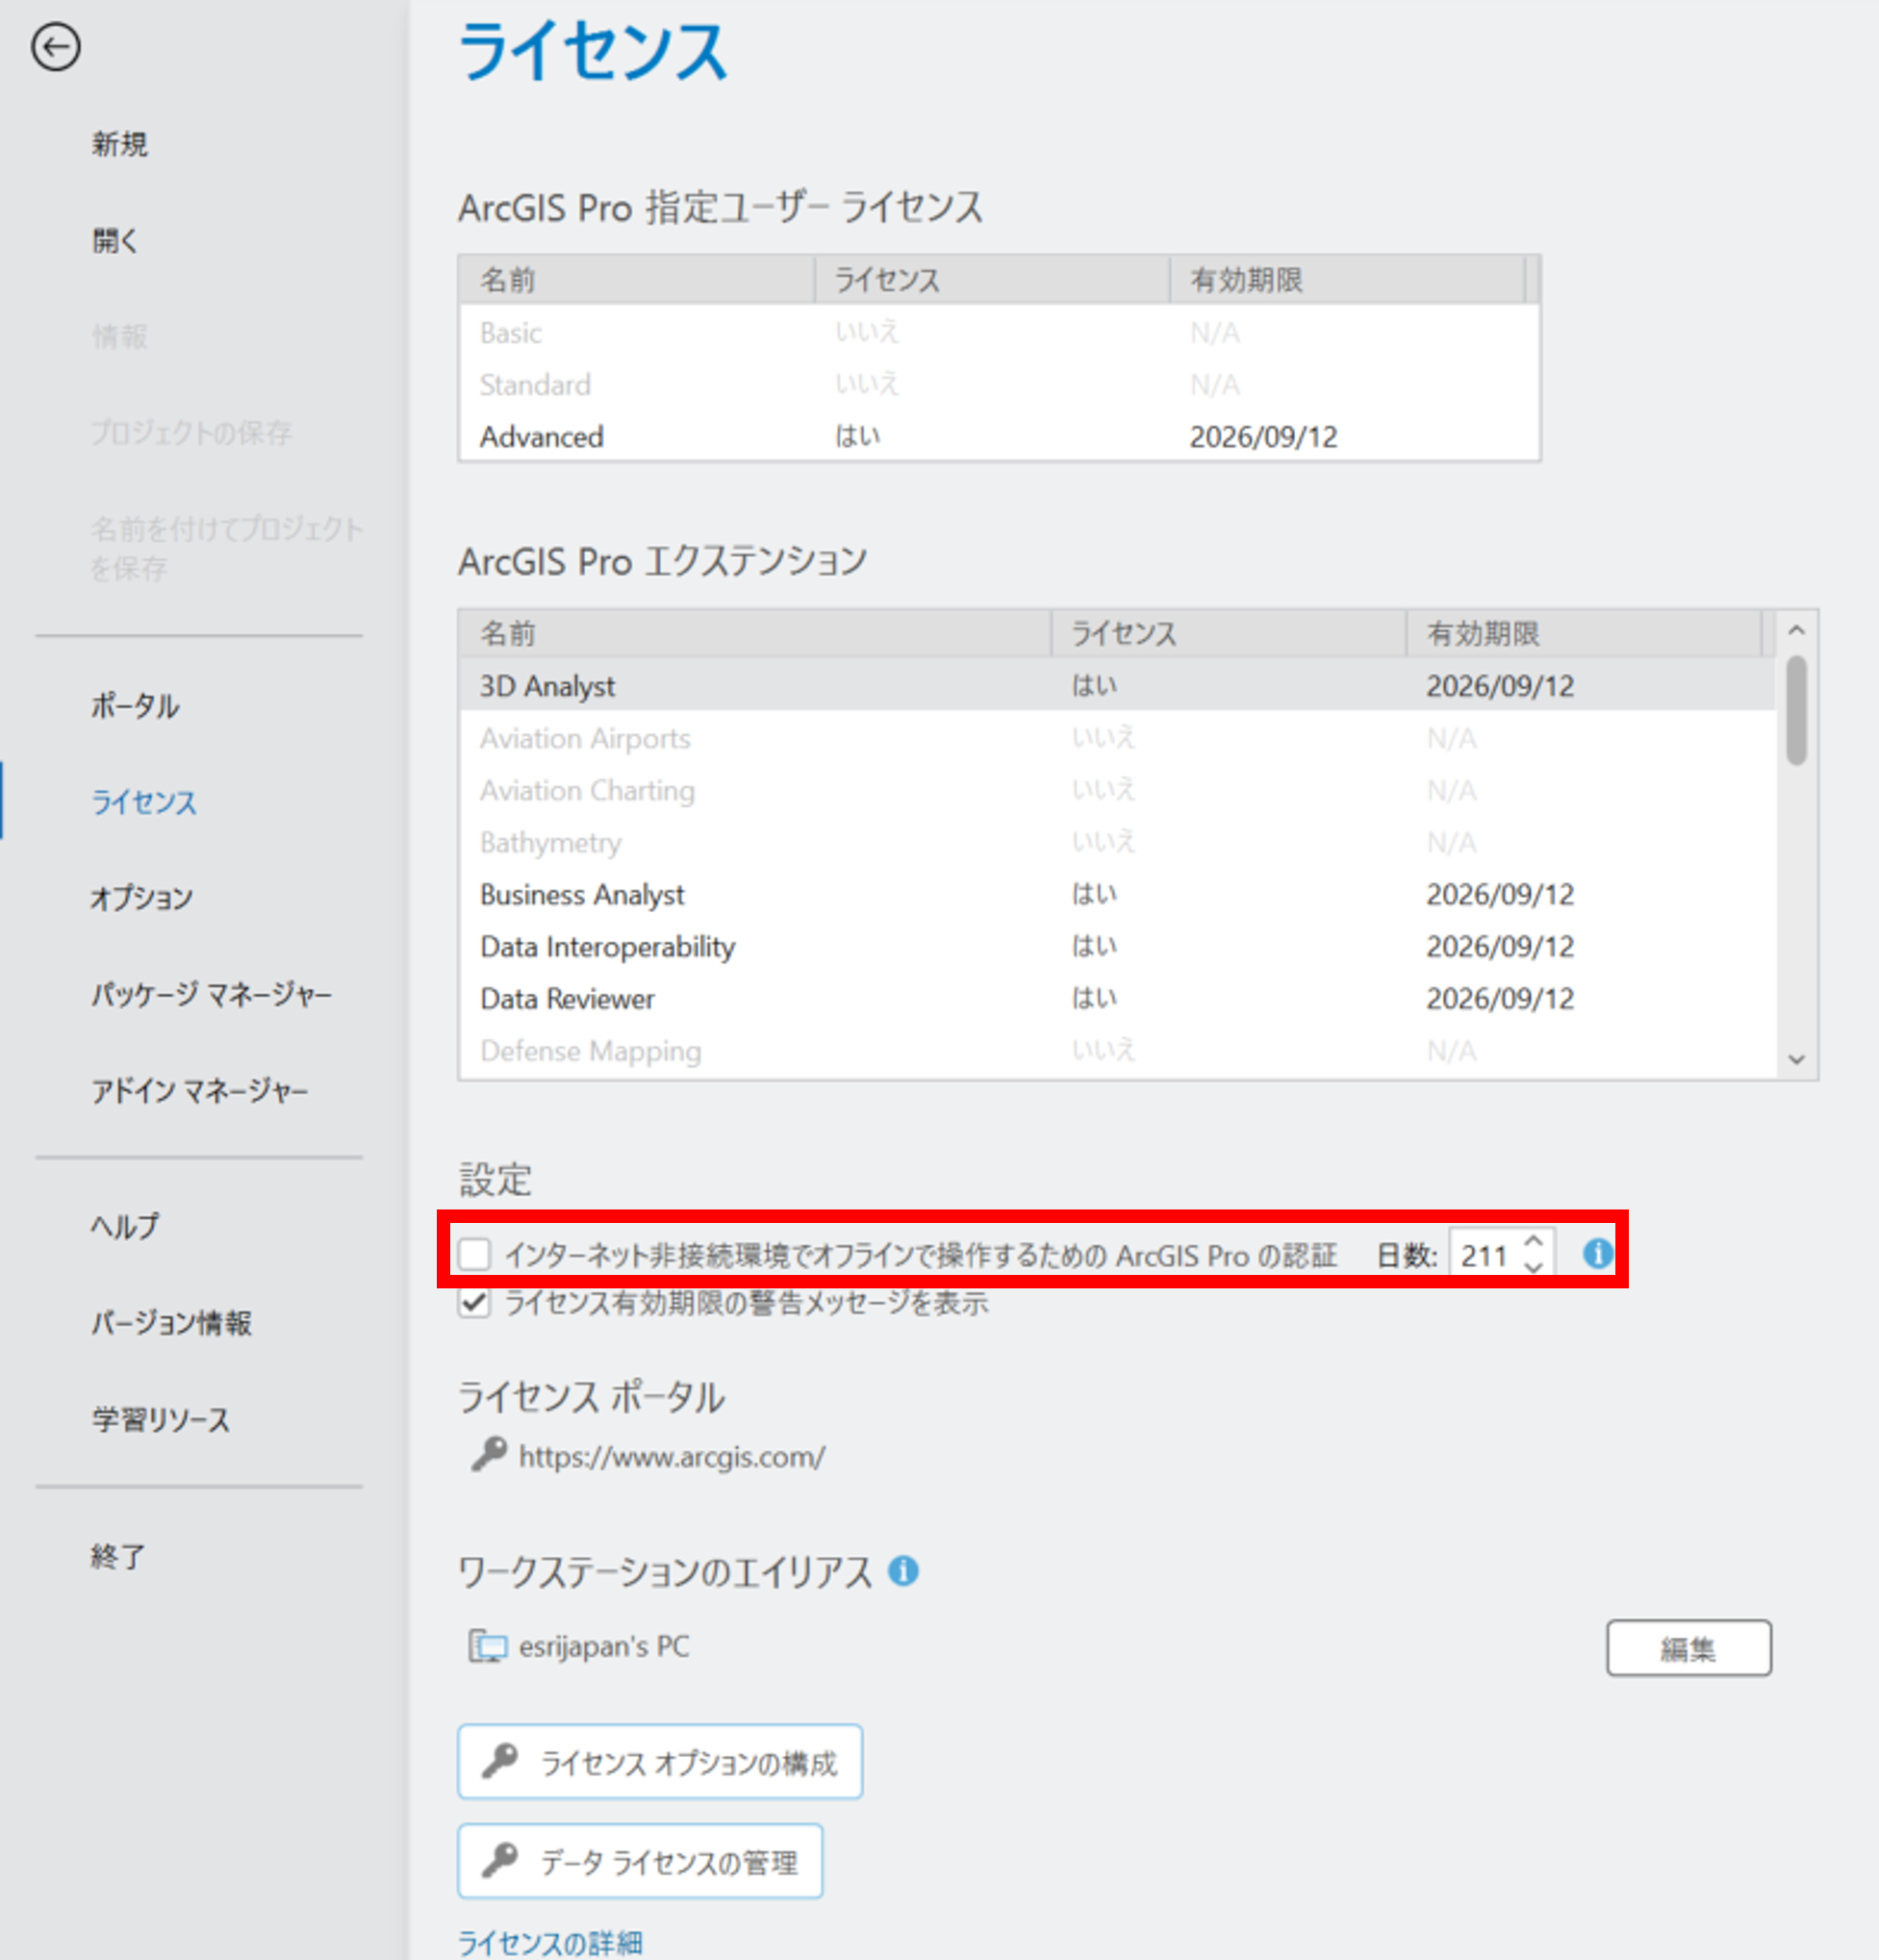
Task: Click key icon beside arcgis.com portal URL
Action: (489, 1454)
